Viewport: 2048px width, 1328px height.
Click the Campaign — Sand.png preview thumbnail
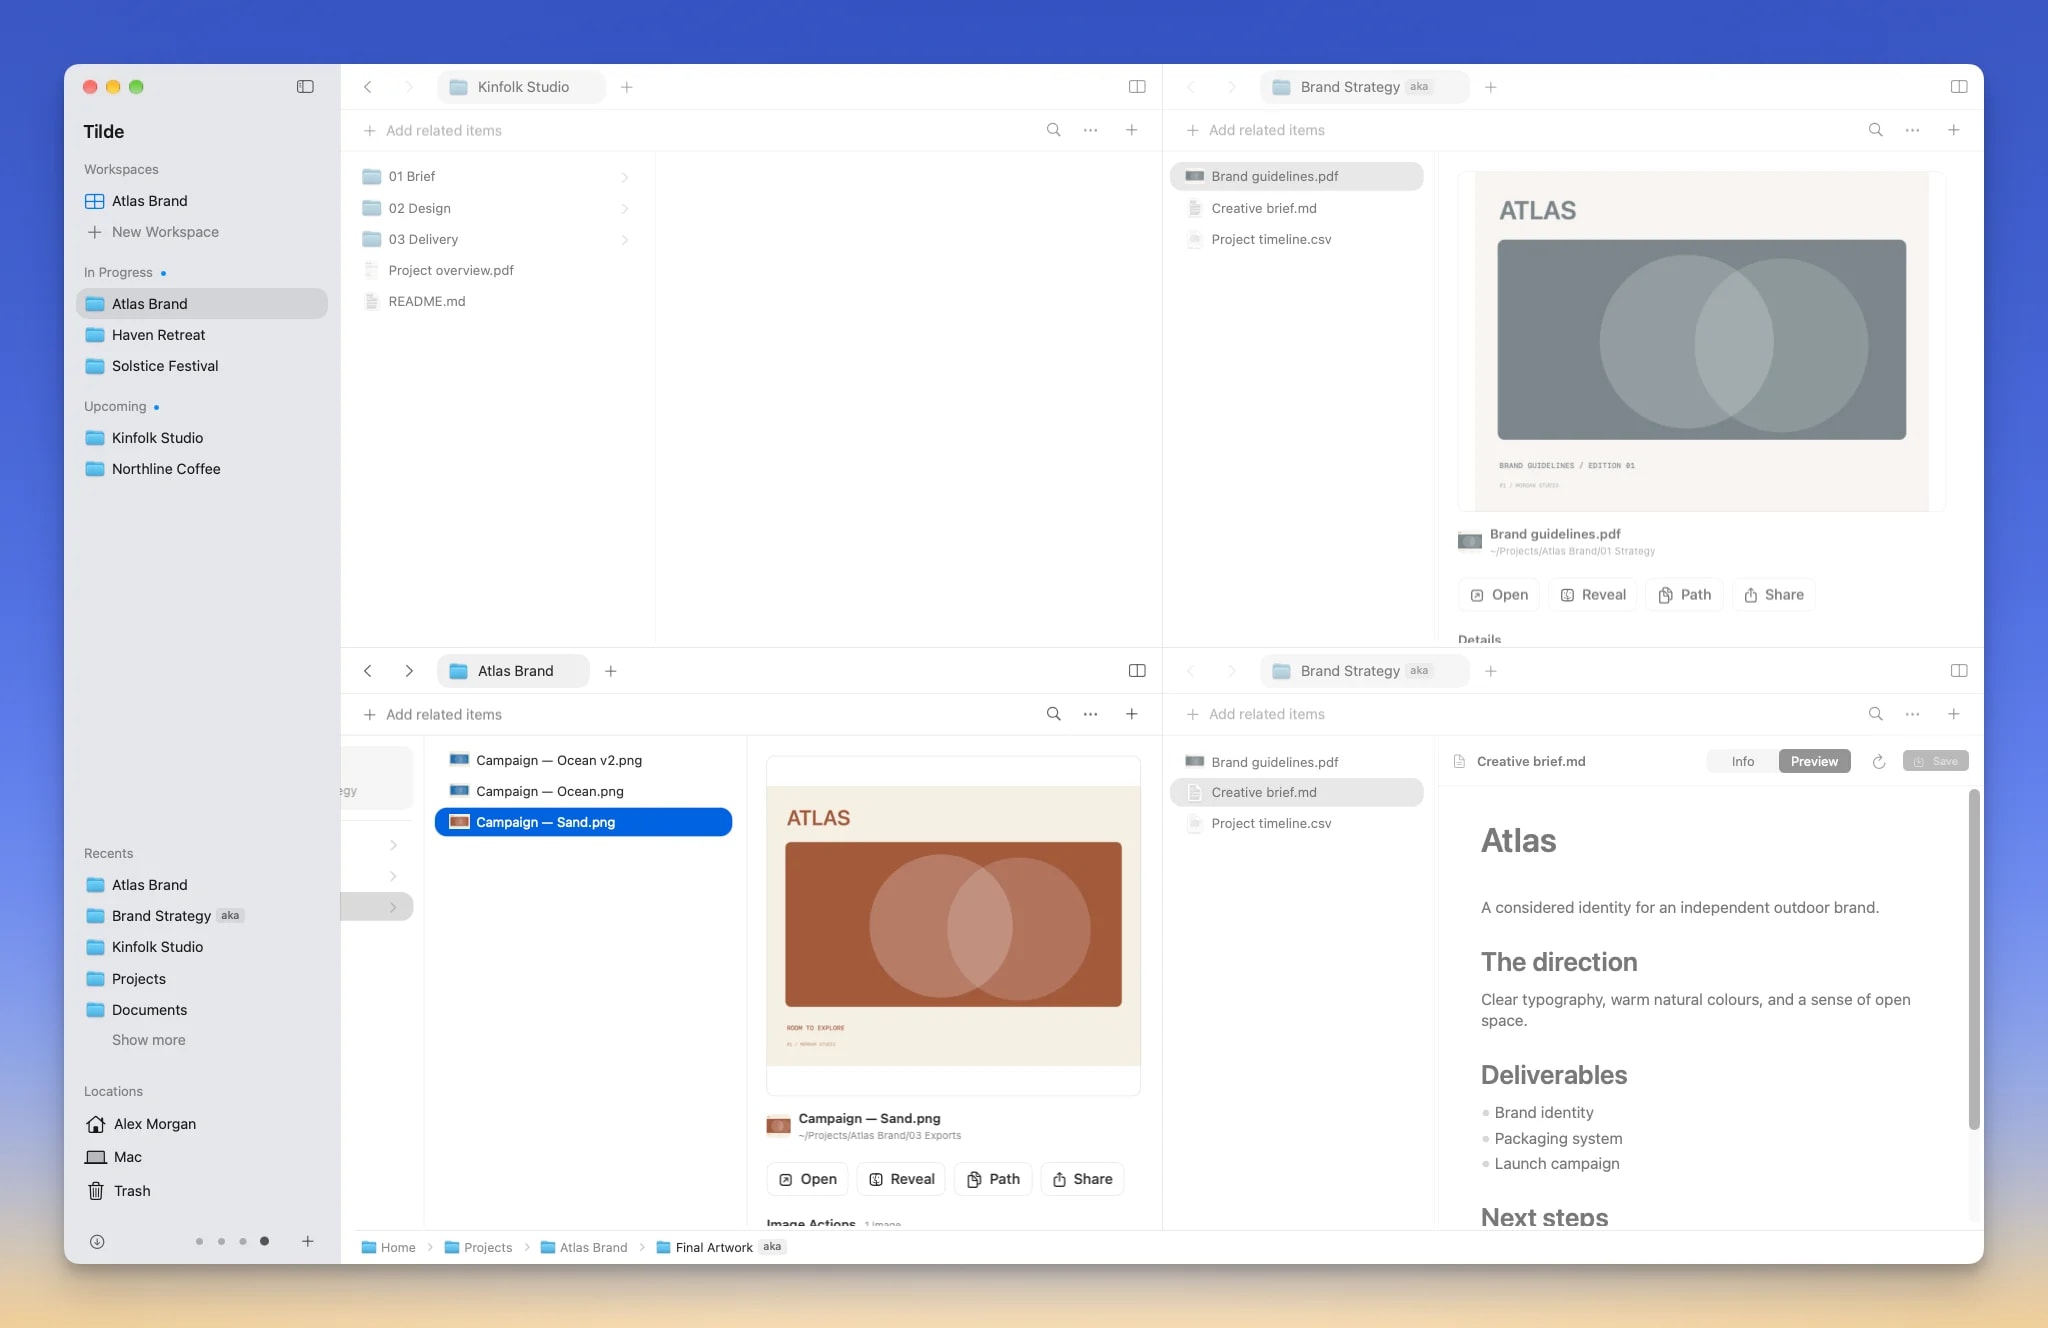pos(953,926)
